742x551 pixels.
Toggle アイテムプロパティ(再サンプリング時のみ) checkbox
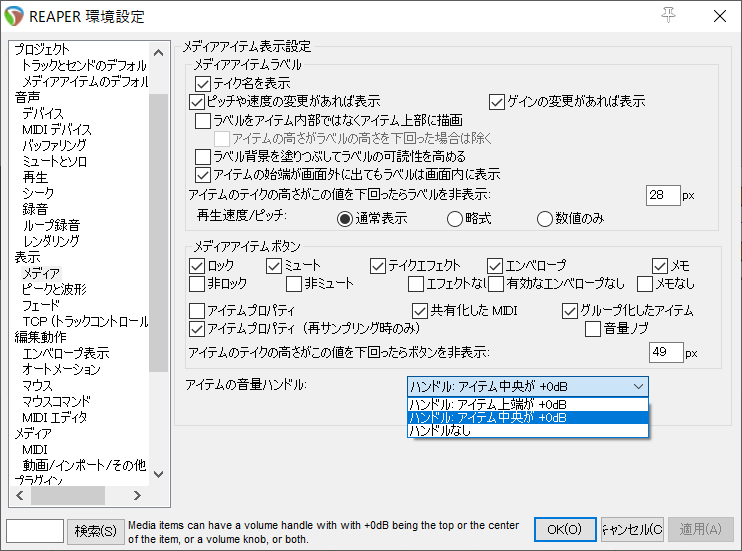(196, 329)
